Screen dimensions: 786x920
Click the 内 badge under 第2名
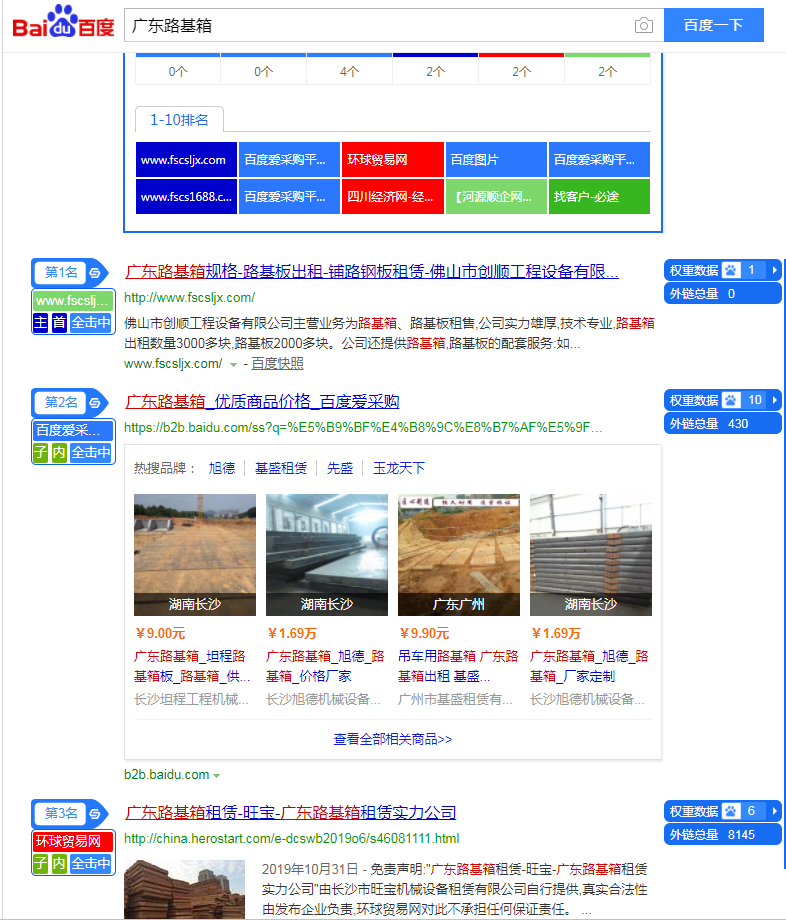point(59,452)
